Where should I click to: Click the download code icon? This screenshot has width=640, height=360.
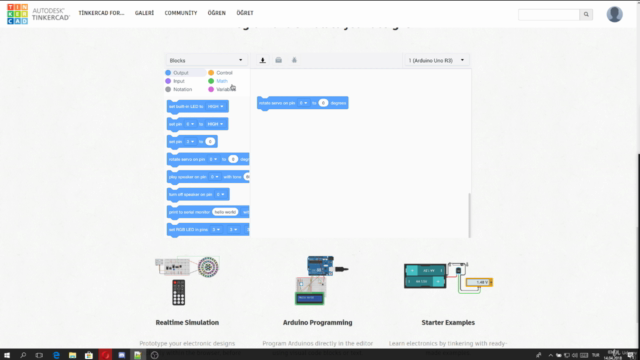point(262,60)
